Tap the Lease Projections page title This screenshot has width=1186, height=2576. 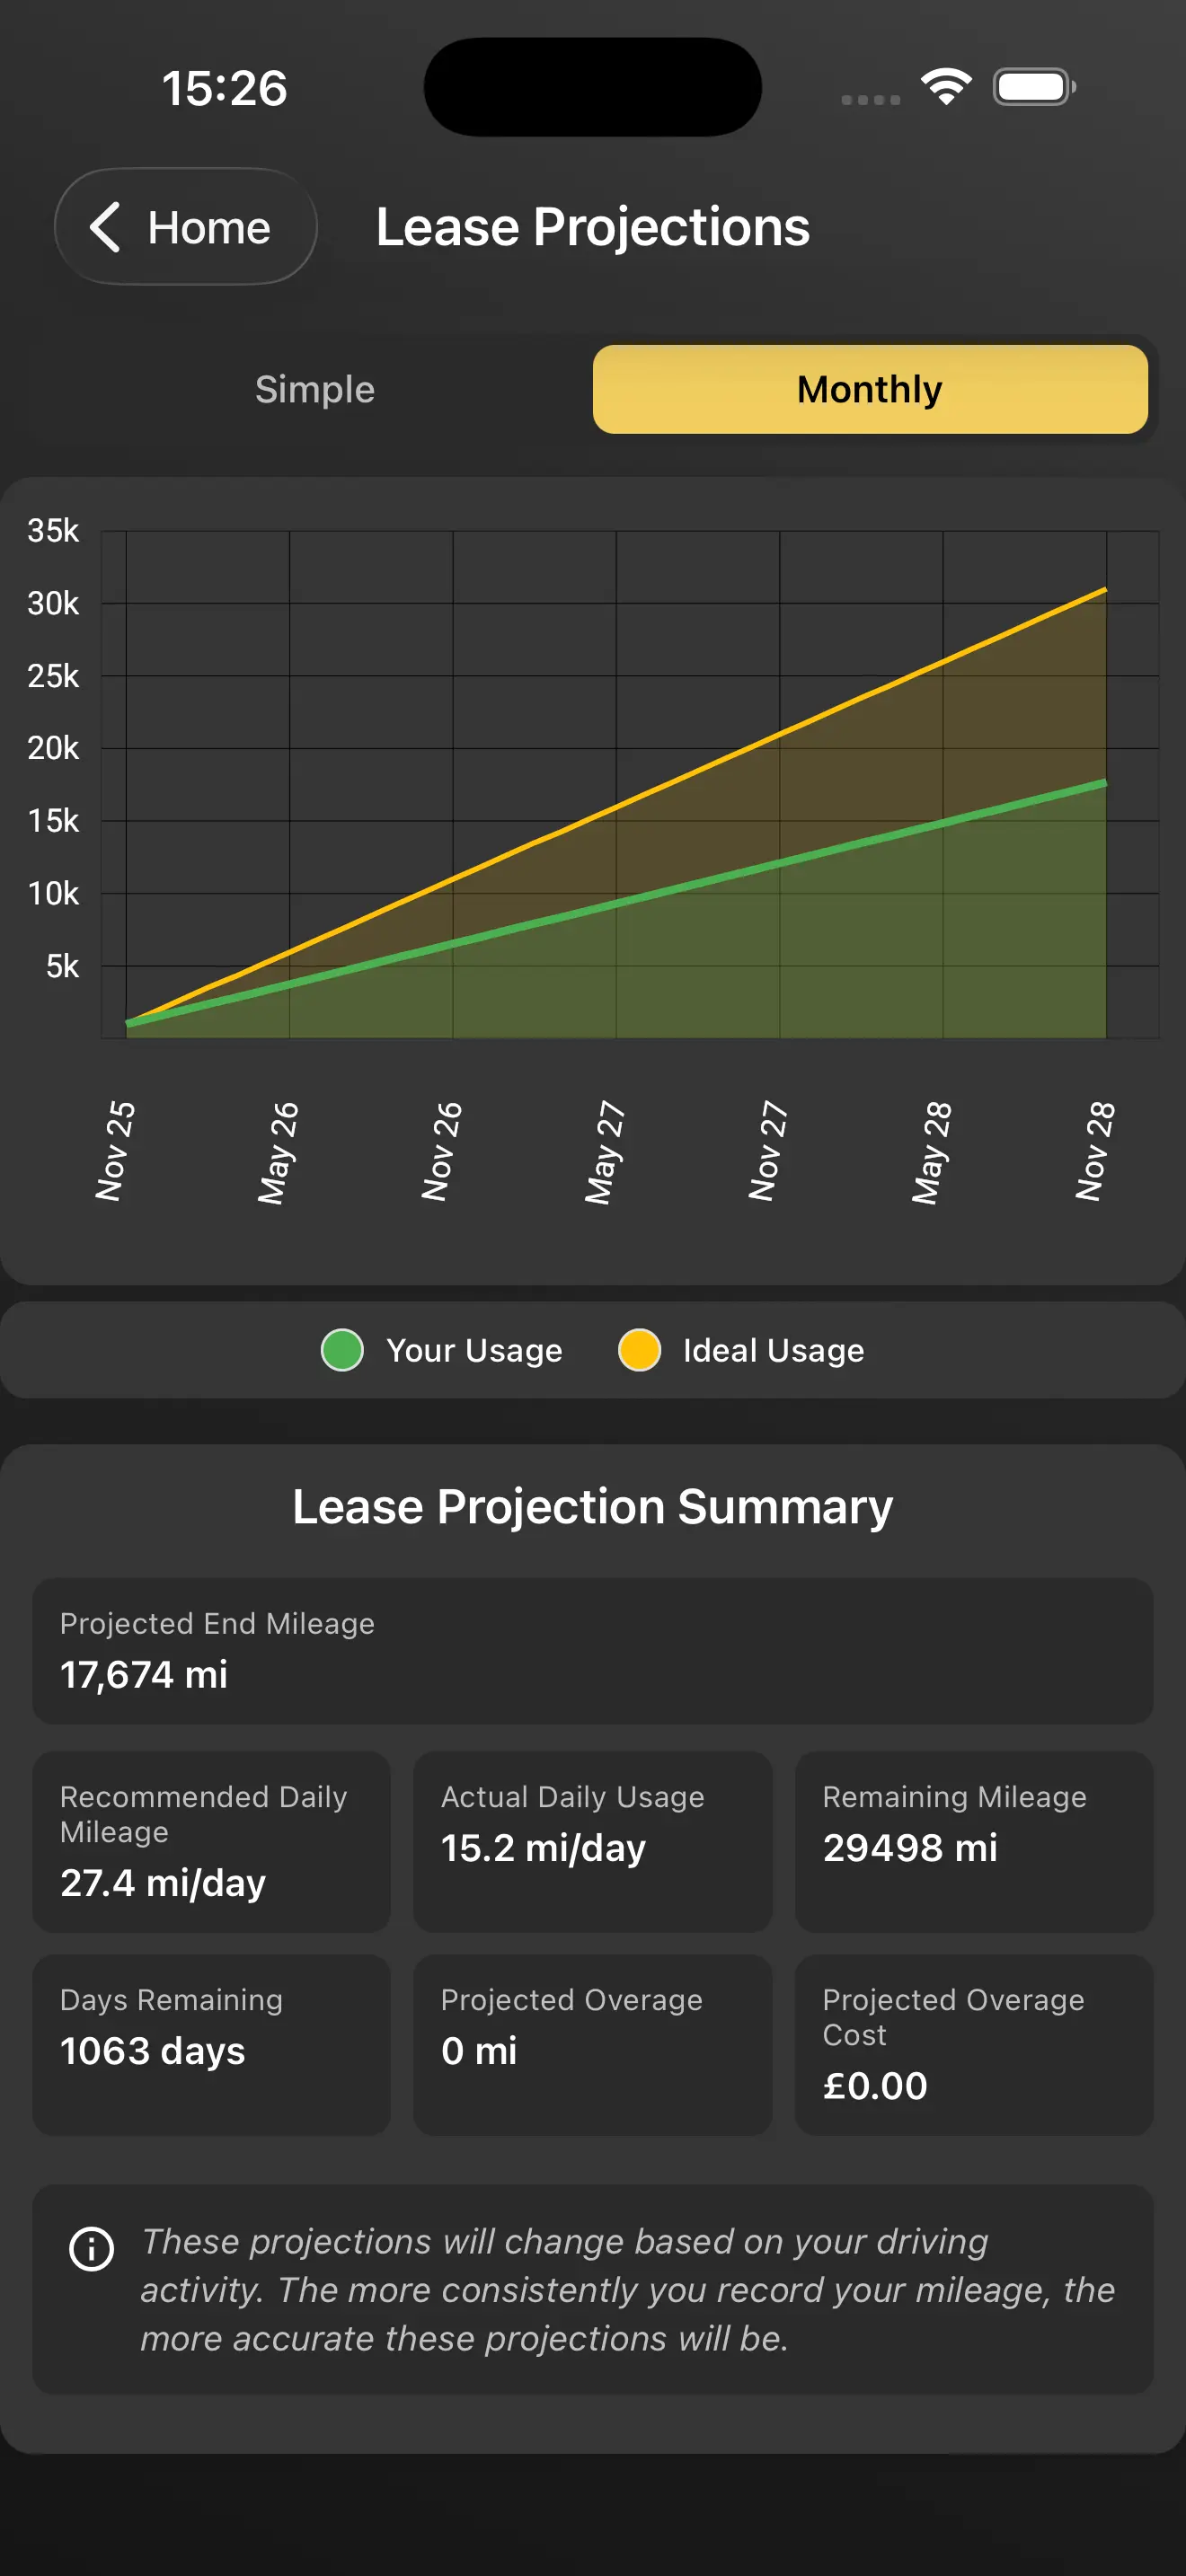[592, 227]
